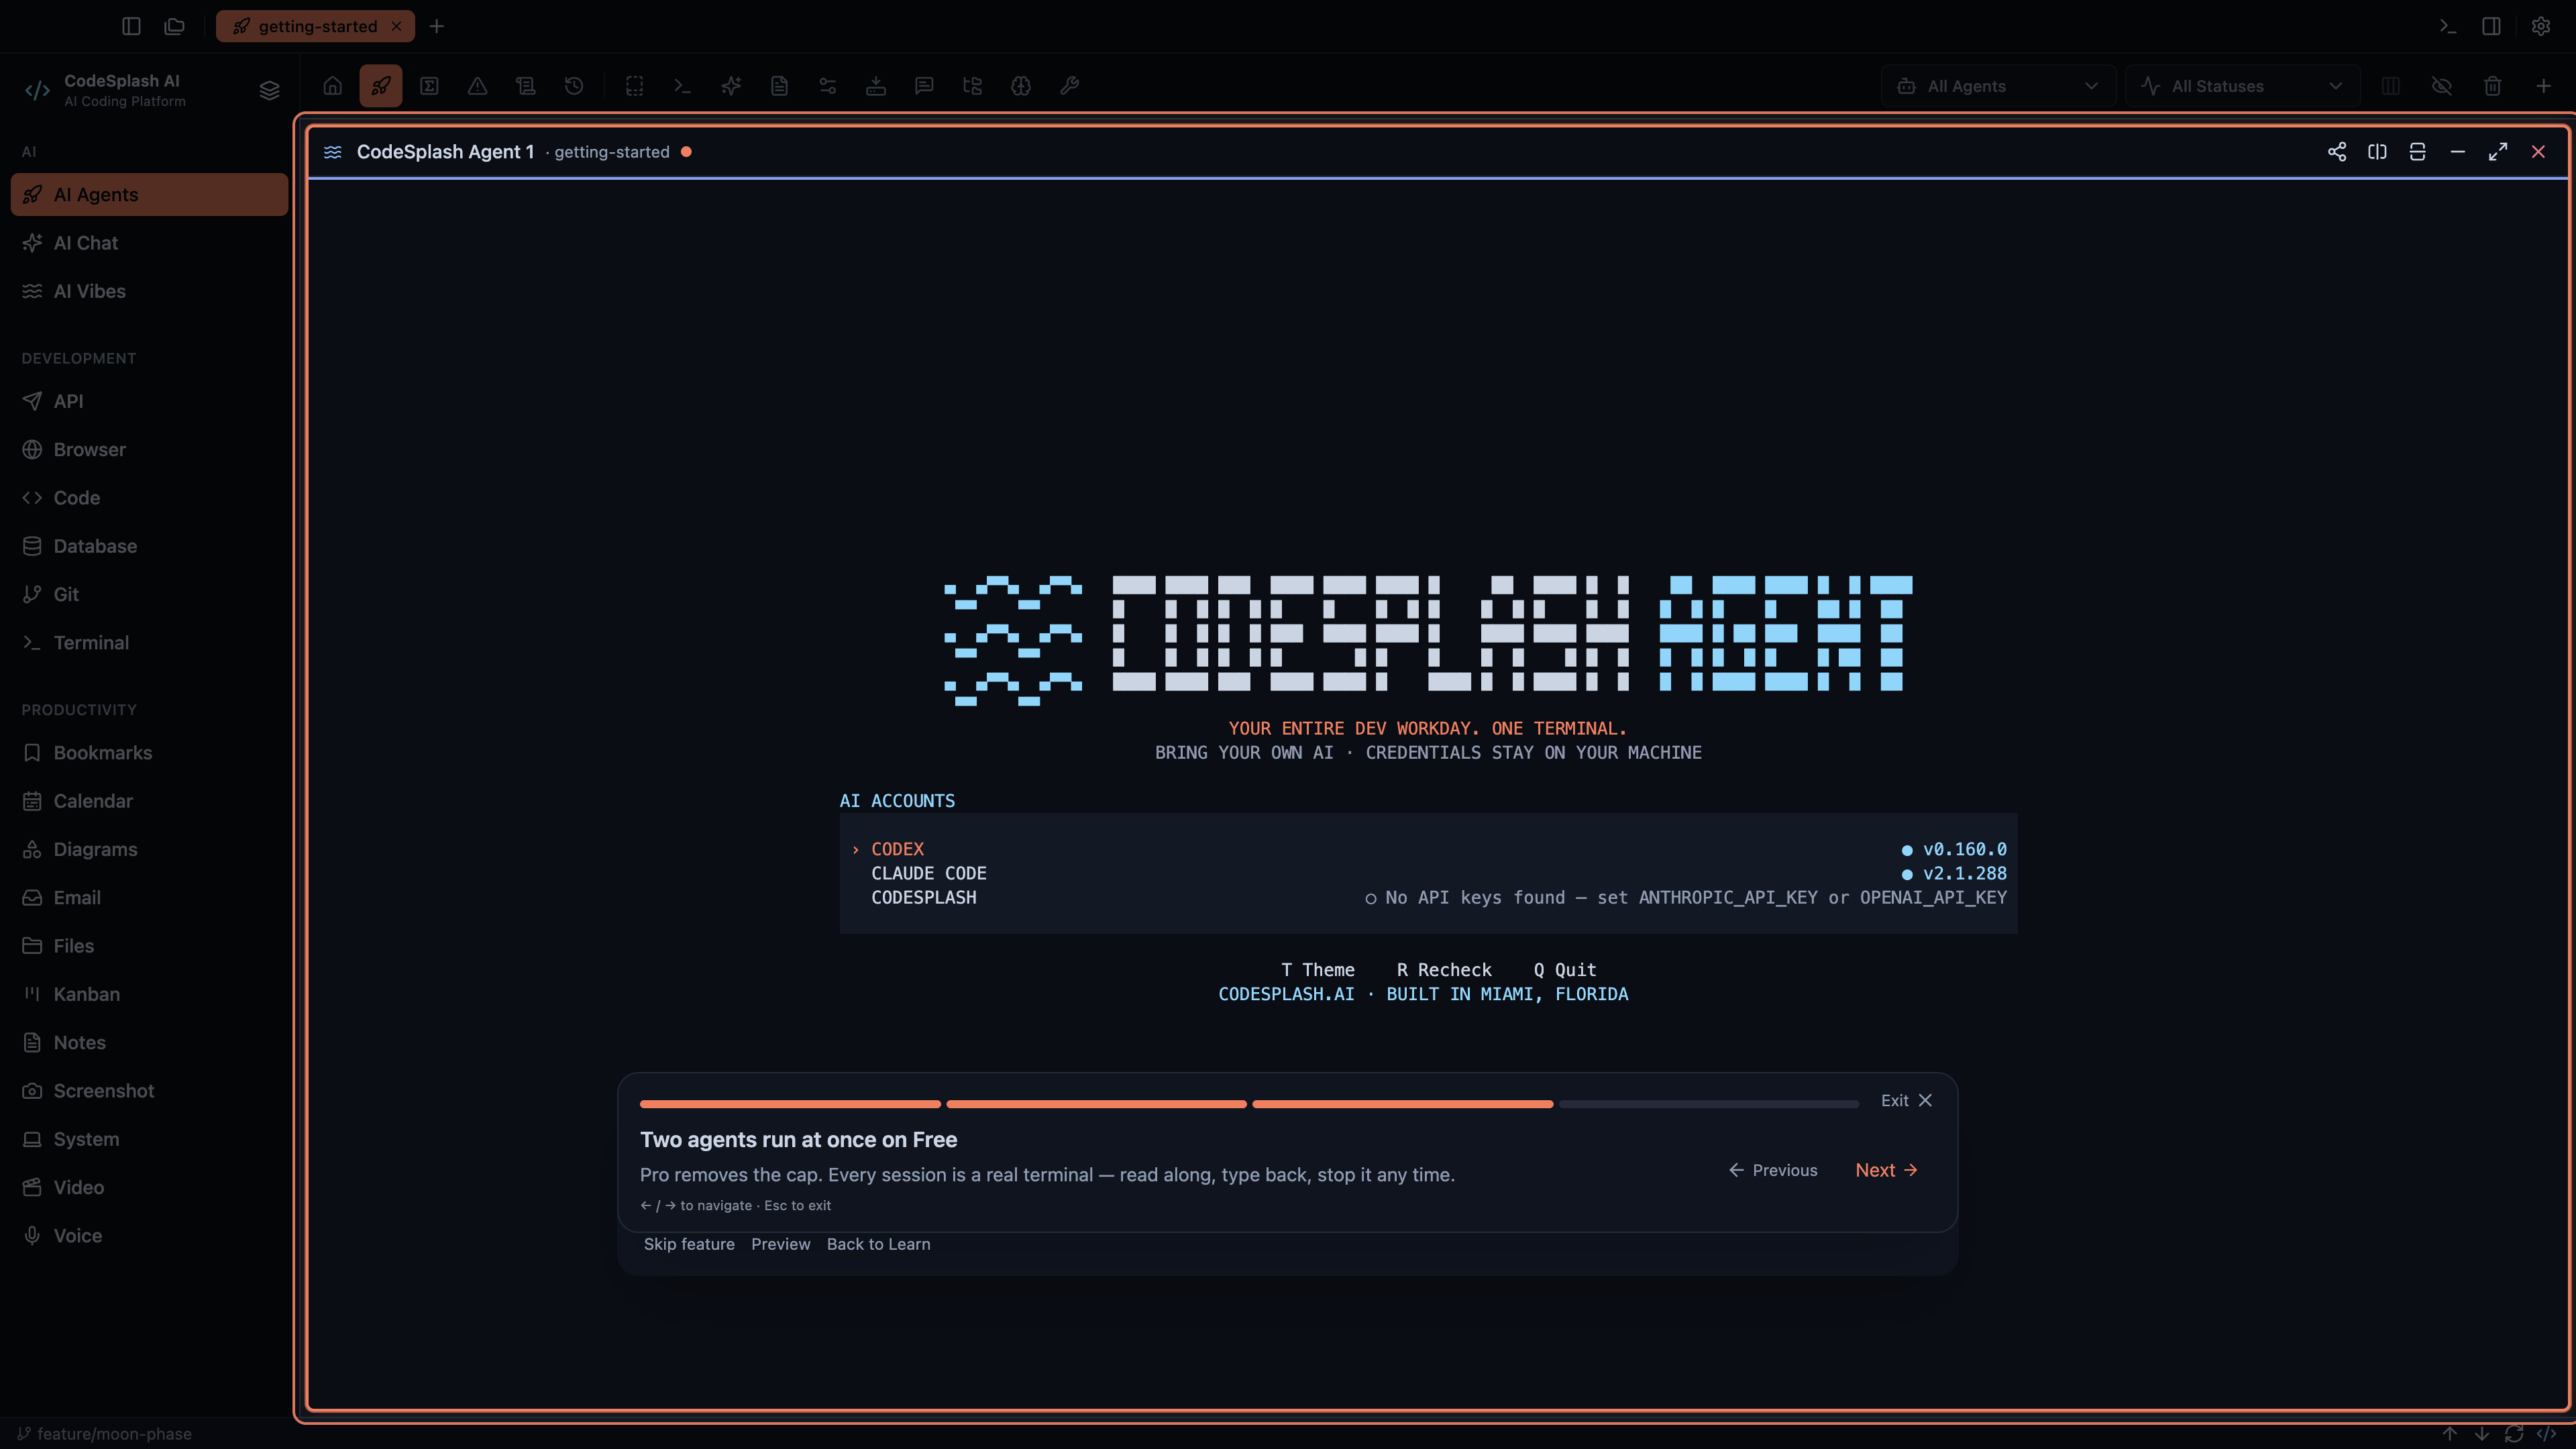Screen dimensions: 2576x1449
Task: Open the chat message toolbar icon
Action: coord(924,86)
